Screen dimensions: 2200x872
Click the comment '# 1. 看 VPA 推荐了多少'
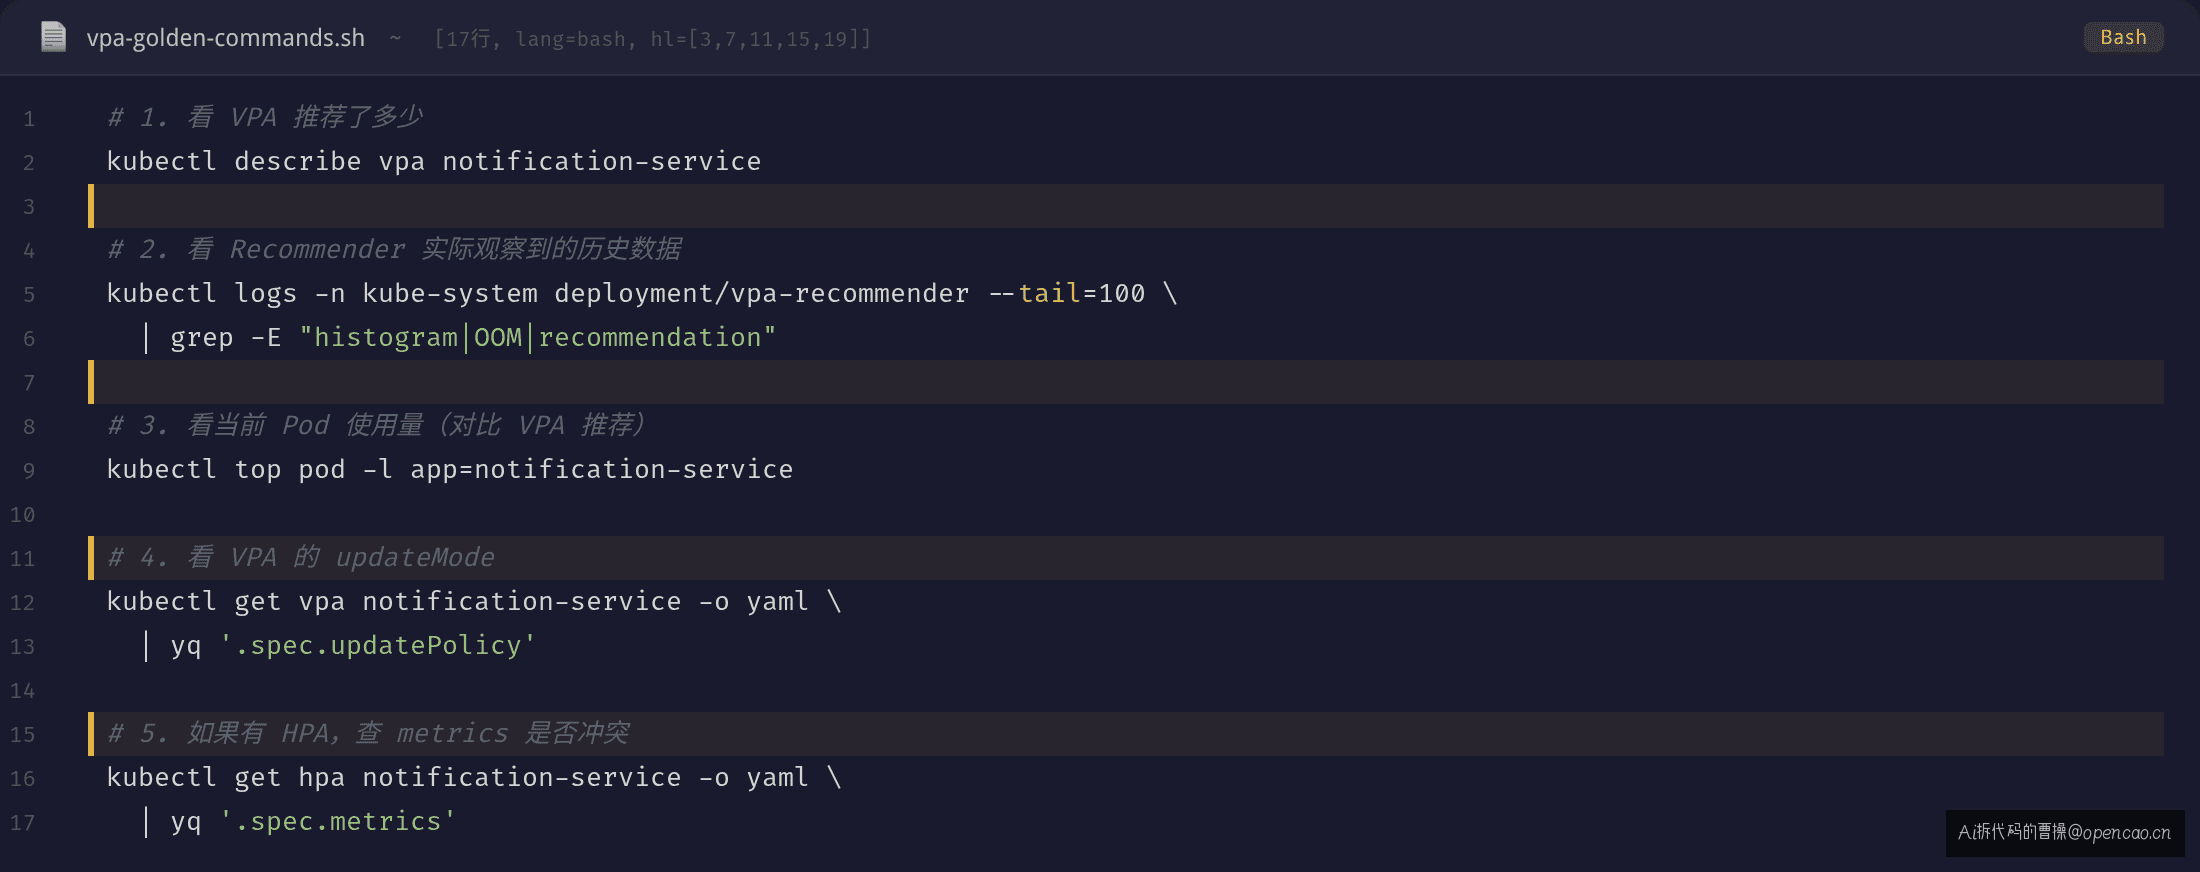[265, 117]
